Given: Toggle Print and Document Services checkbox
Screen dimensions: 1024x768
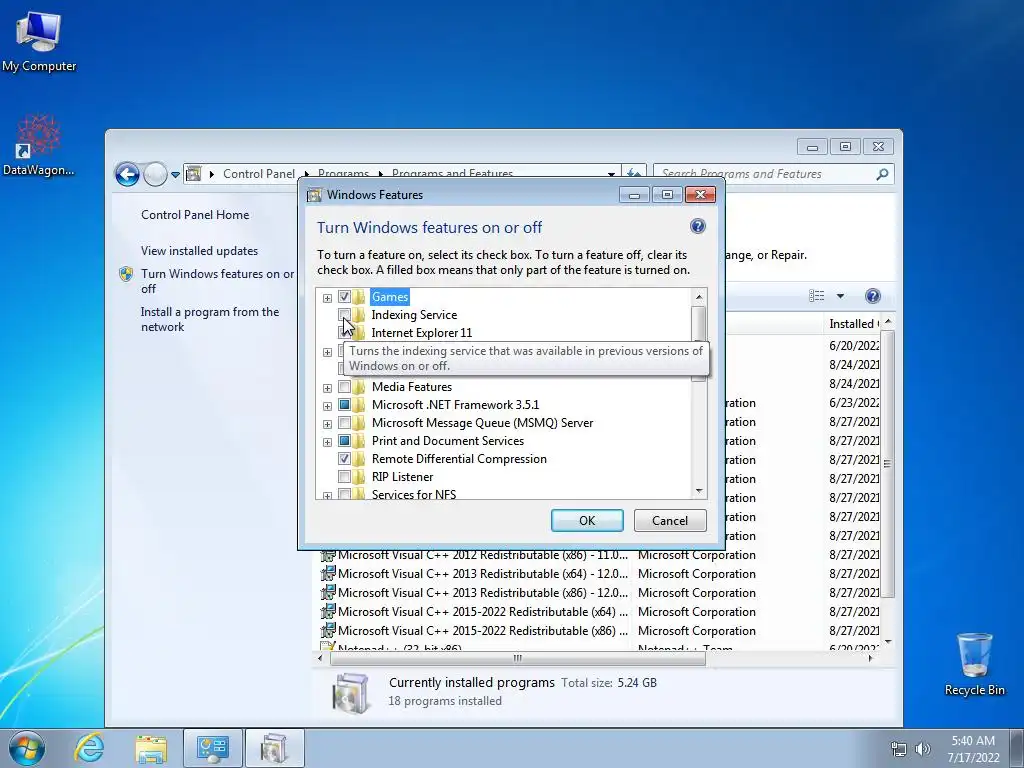Looking at the screenshot, I should click(x=344, y=441).
